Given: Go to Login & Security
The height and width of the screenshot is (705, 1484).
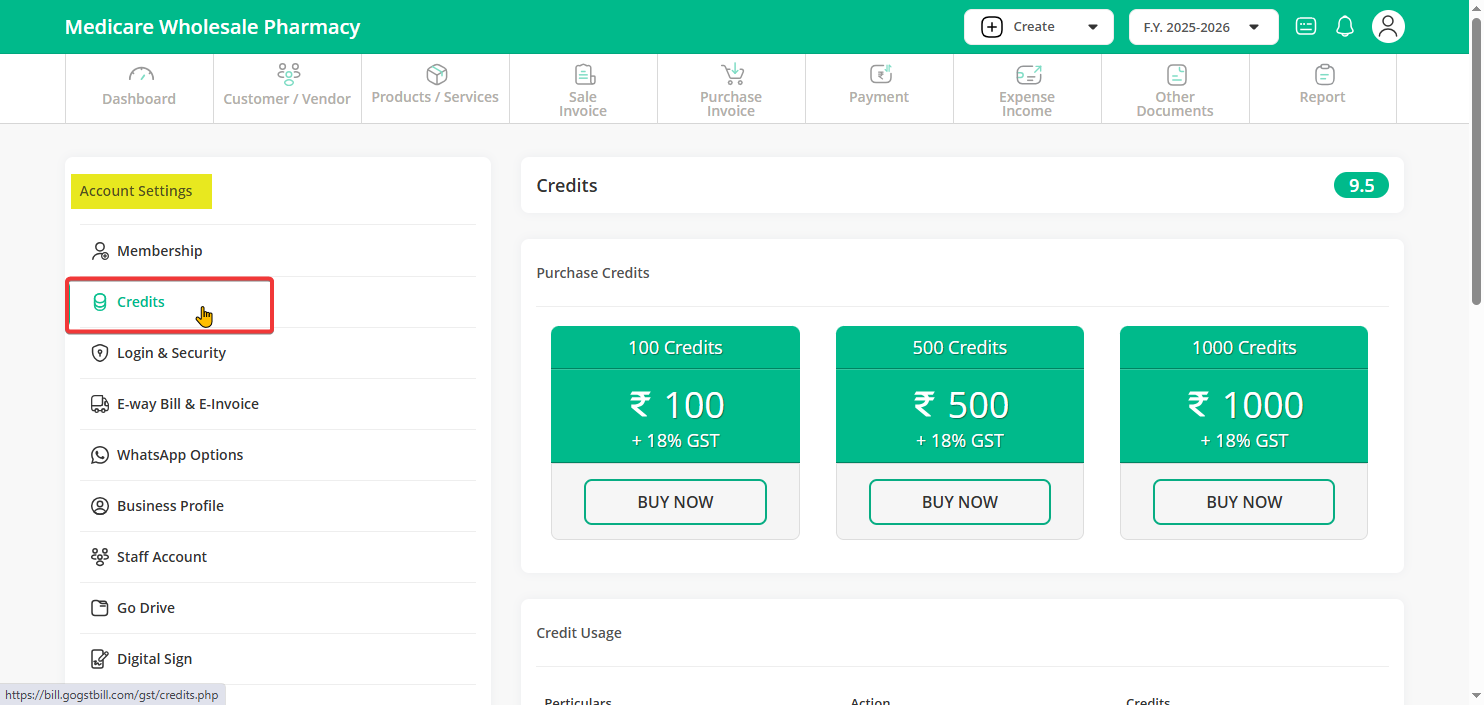Looking at the screenshot, I should (171, 353).
